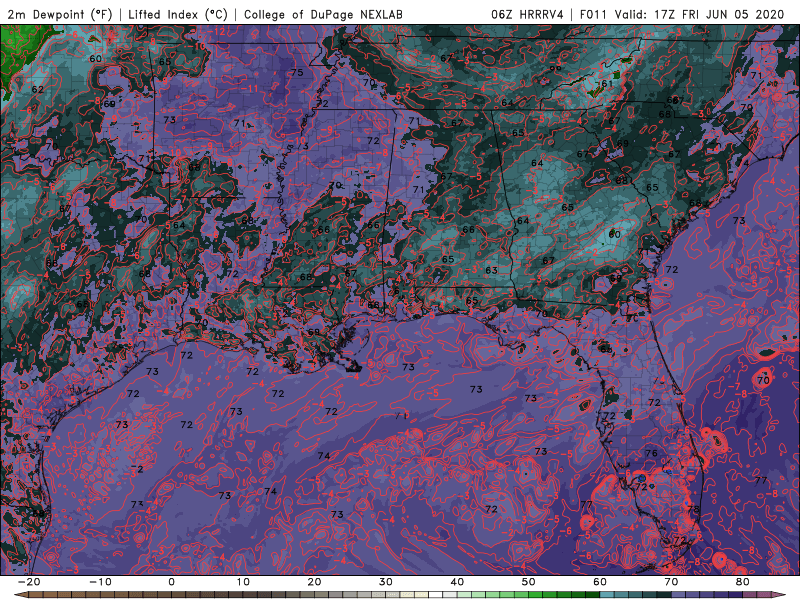This screenshot has height=600, width=800.
Task: Click the 62 dewpoint value on the map
Action: point(38,89)
